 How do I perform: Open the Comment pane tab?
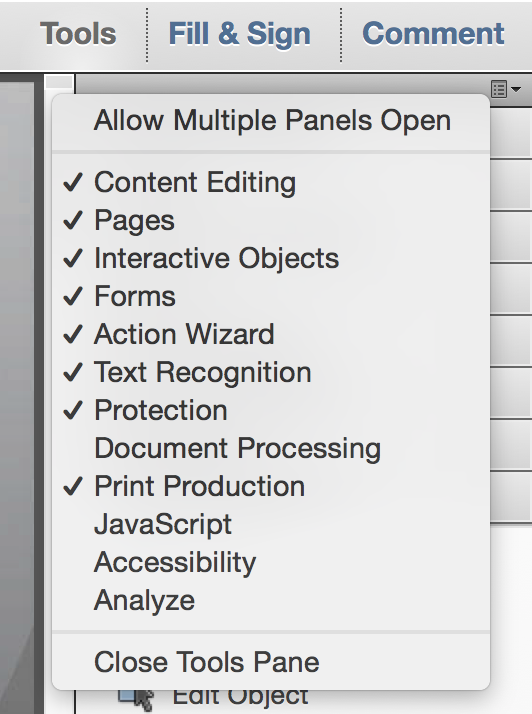click(433, 34)
